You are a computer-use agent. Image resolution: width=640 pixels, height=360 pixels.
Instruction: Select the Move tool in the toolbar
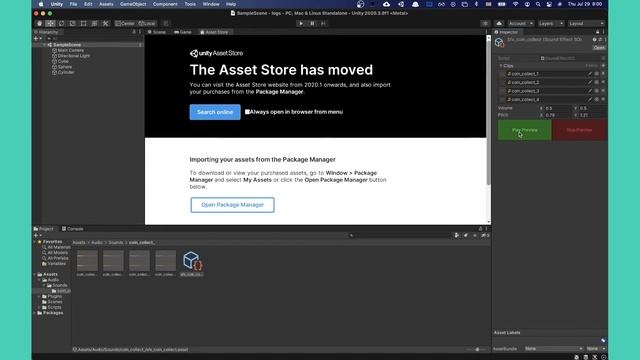(x=50, y=24)
